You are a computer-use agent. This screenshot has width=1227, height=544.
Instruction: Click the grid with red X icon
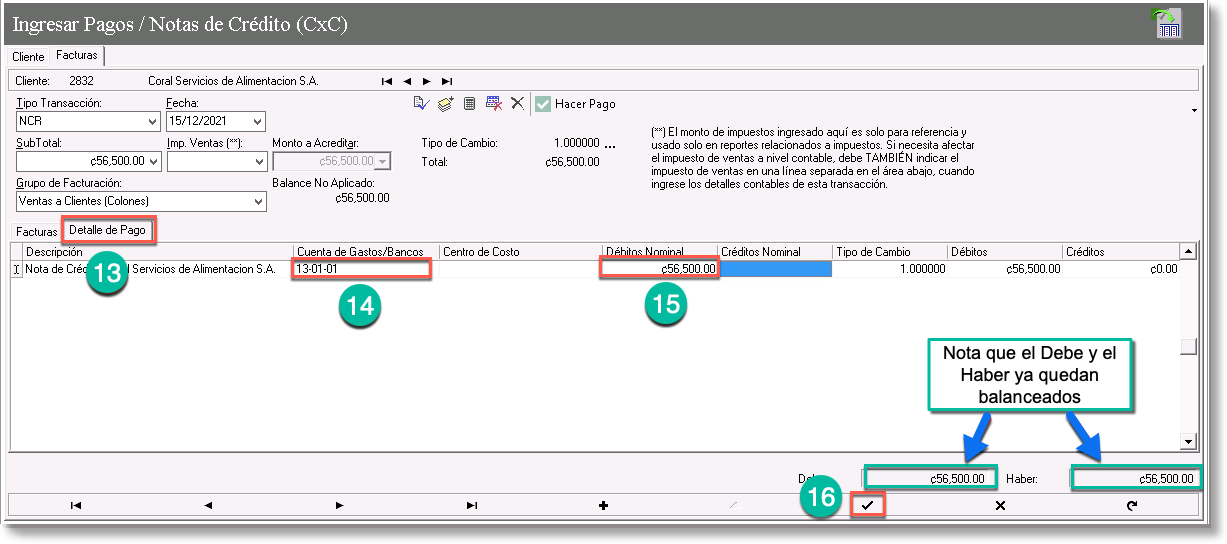pos(493,103)
